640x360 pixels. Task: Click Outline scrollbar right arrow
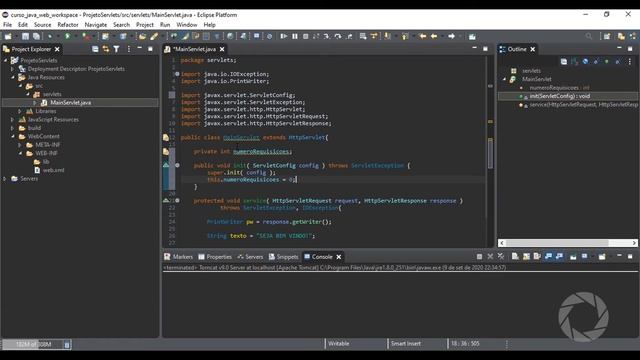634,243
